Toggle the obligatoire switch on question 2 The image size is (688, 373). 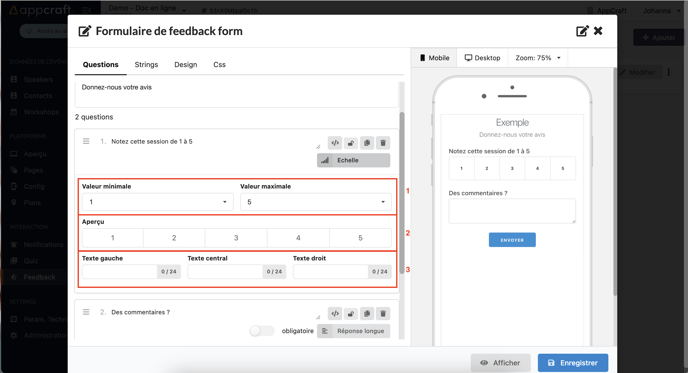(x=262, y=331)
